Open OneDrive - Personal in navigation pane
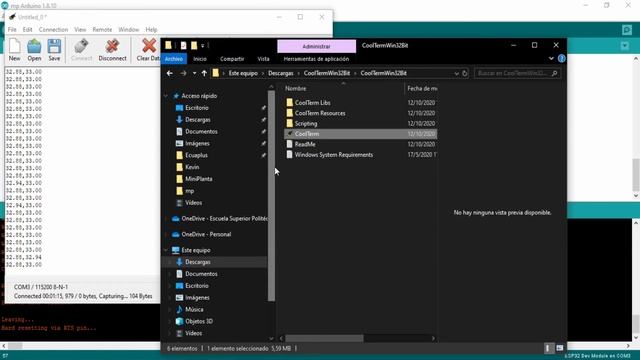640x360 pixels. [x=206, y=234]
